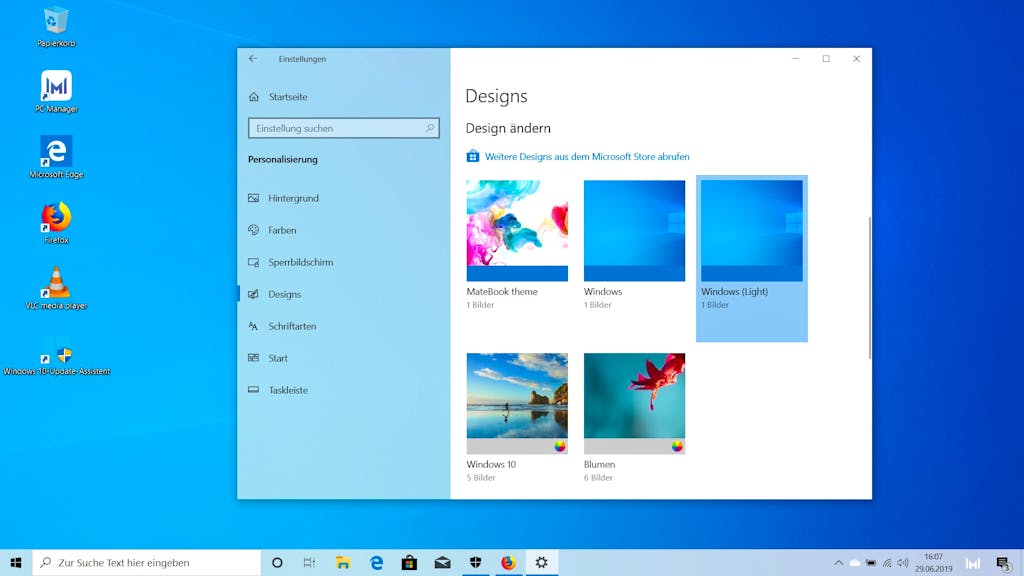Click the battery icon in the system tray
1024x576 pixels.
tap(871, 563)
